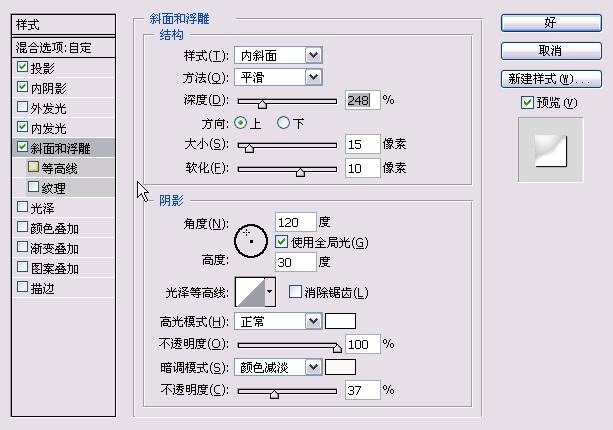Click the 高度 altitude field showing 30
The width and height of the screenshot is (613, 430).
coord(296,262)
